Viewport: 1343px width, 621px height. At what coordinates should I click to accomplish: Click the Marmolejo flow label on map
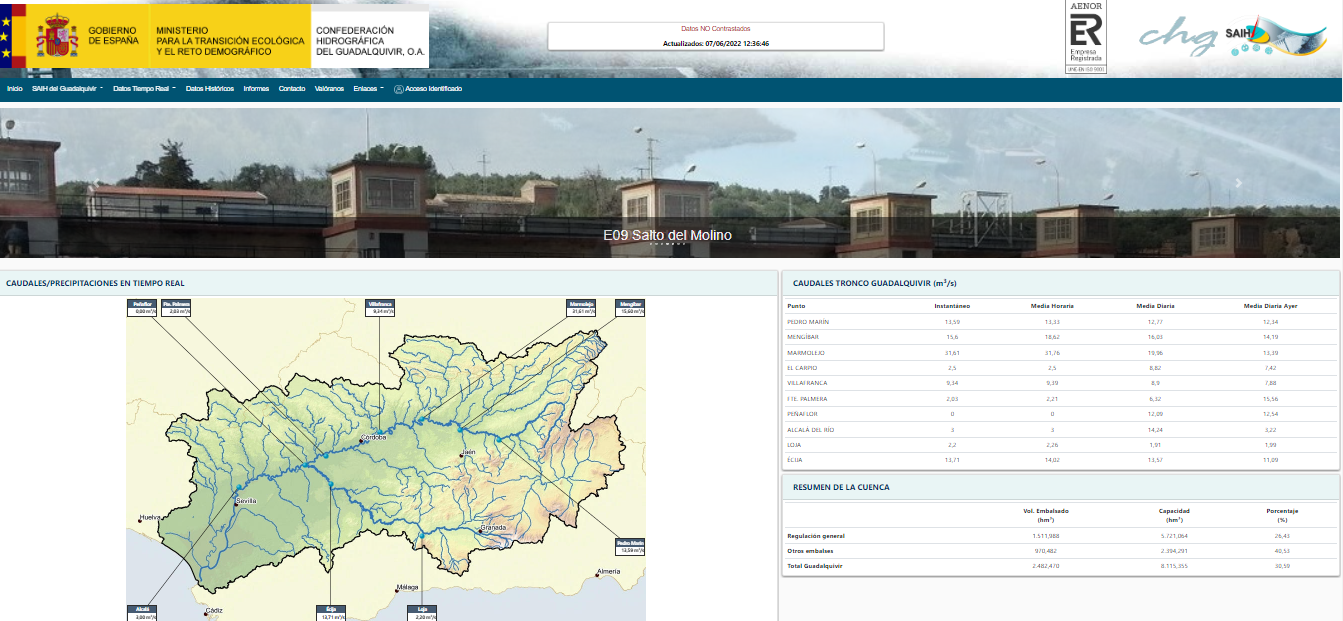pyautogui.click(x=581, y=307)
